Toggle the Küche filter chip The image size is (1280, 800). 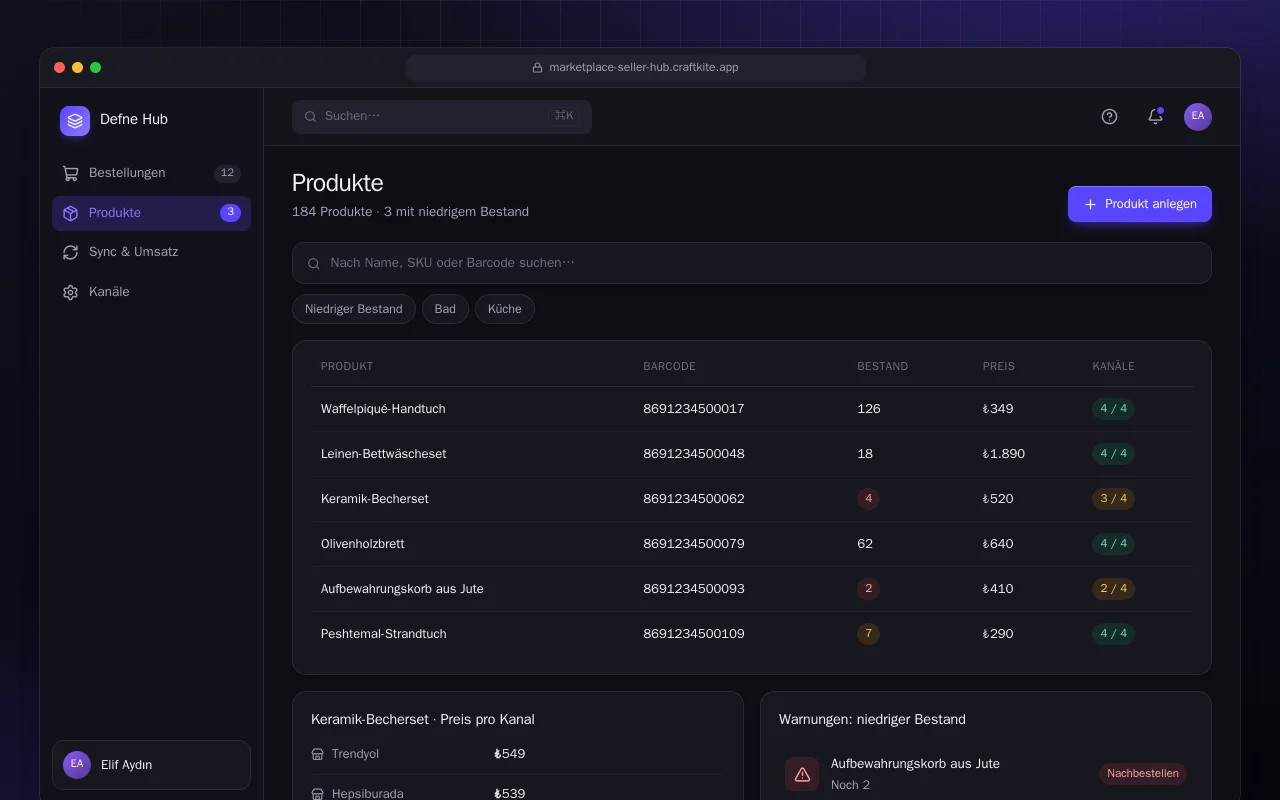[x=505, y=309]
